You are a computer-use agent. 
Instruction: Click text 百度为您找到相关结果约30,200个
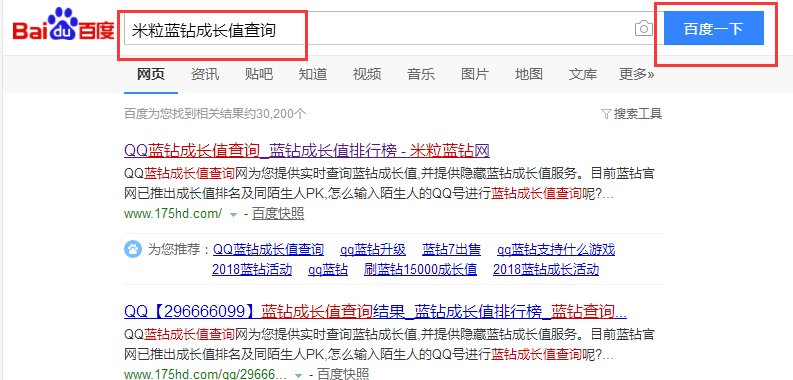tap(215, 114)
